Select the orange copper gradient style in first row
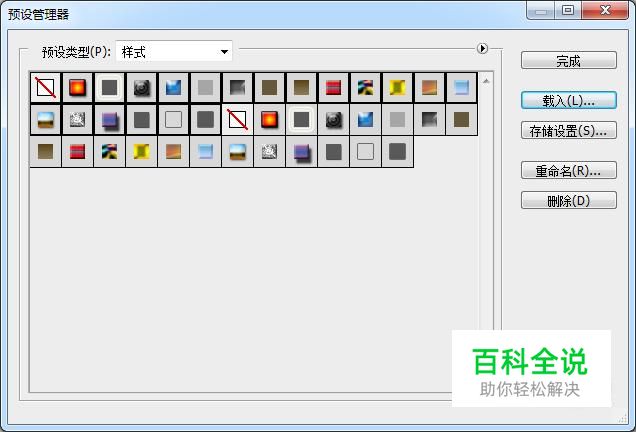The height and width of the screenshot is (432, 636). click(430, 87)
